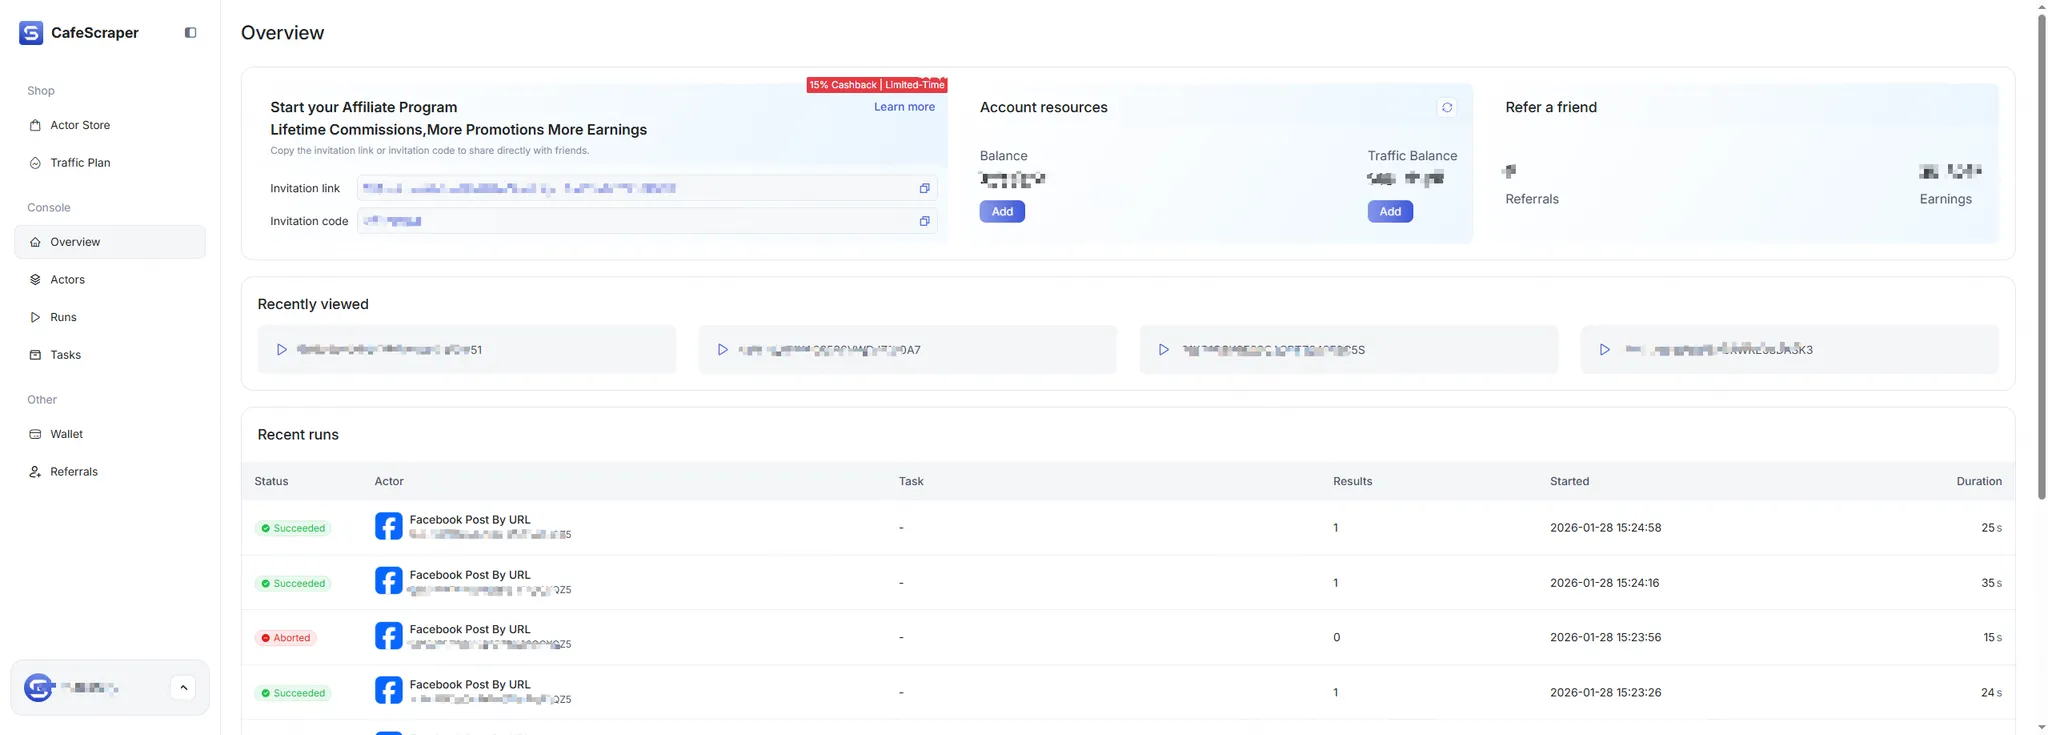The image size is (2048, 735).
Task: Click the Facebook icon for the 15:23:26 run
Action: (389, 690)
